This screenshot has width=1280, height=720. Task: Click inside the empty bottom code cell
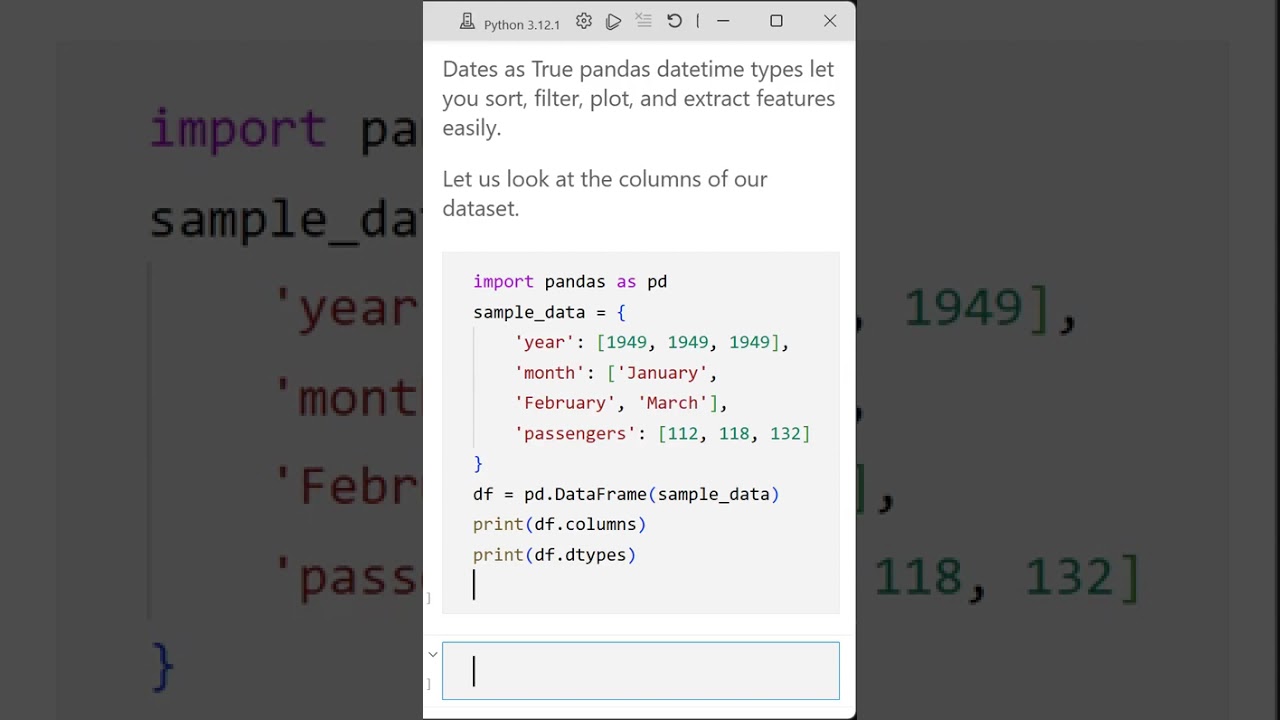click(x=641, y=671)
